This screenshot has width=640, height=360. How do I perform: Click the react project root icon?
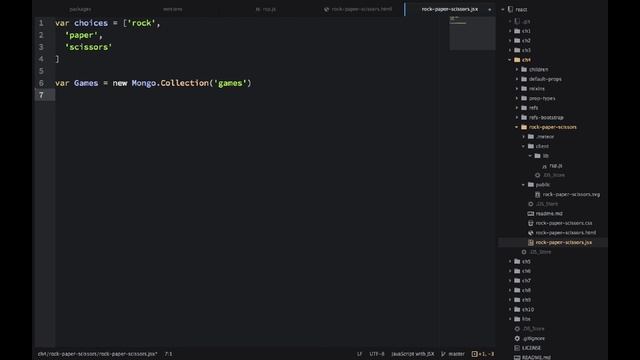point(510,9)
